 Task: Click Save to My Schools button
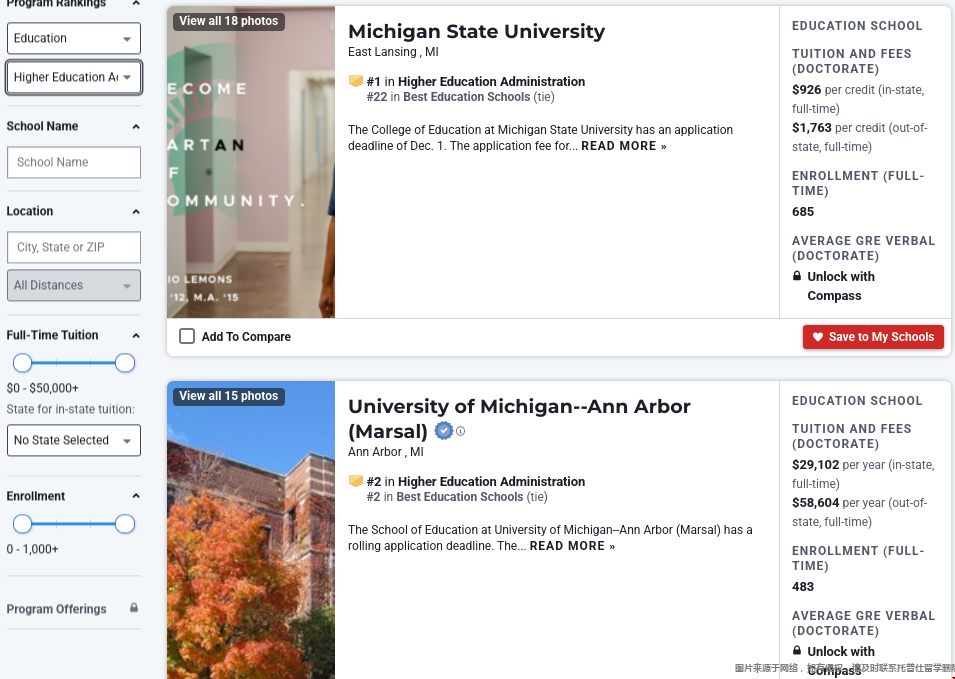click(x=873, y=337)
